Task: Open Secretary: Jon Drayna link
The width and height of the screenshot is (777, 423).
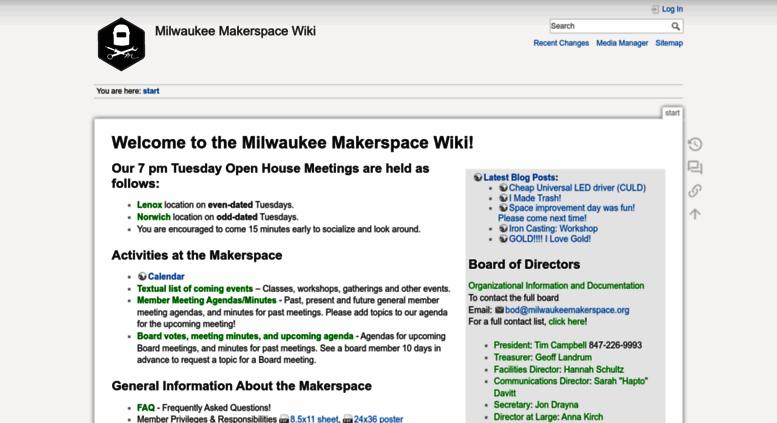Action: [x=536, y=405]
